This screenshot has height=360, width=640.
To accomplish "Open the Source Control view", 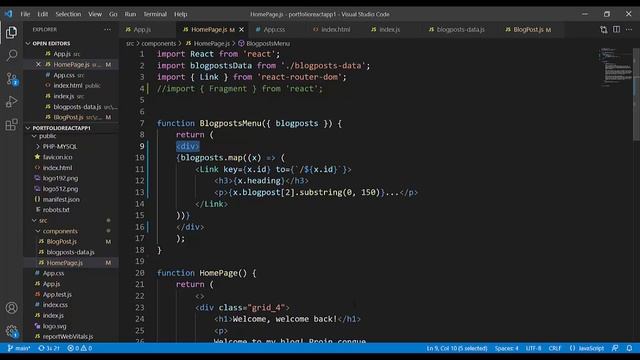I will (x=11, y=78).
